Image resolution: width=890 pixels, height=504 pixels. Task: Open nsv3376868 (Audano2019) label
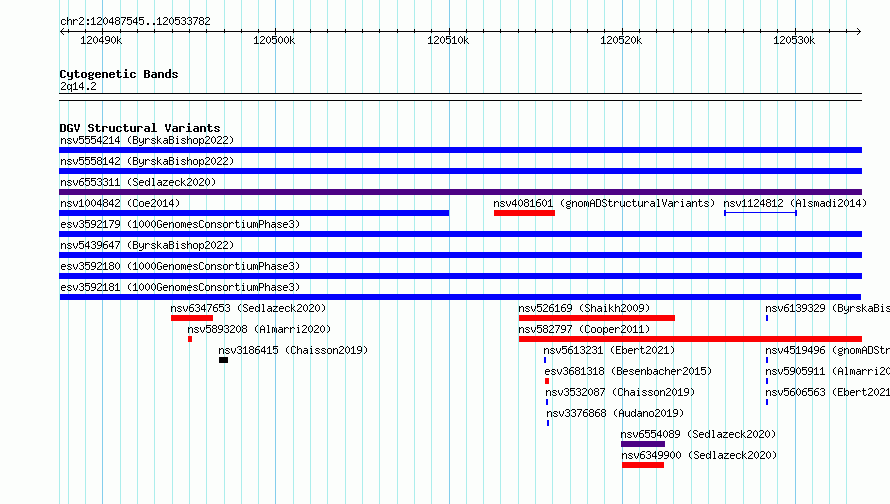point(615,413)
